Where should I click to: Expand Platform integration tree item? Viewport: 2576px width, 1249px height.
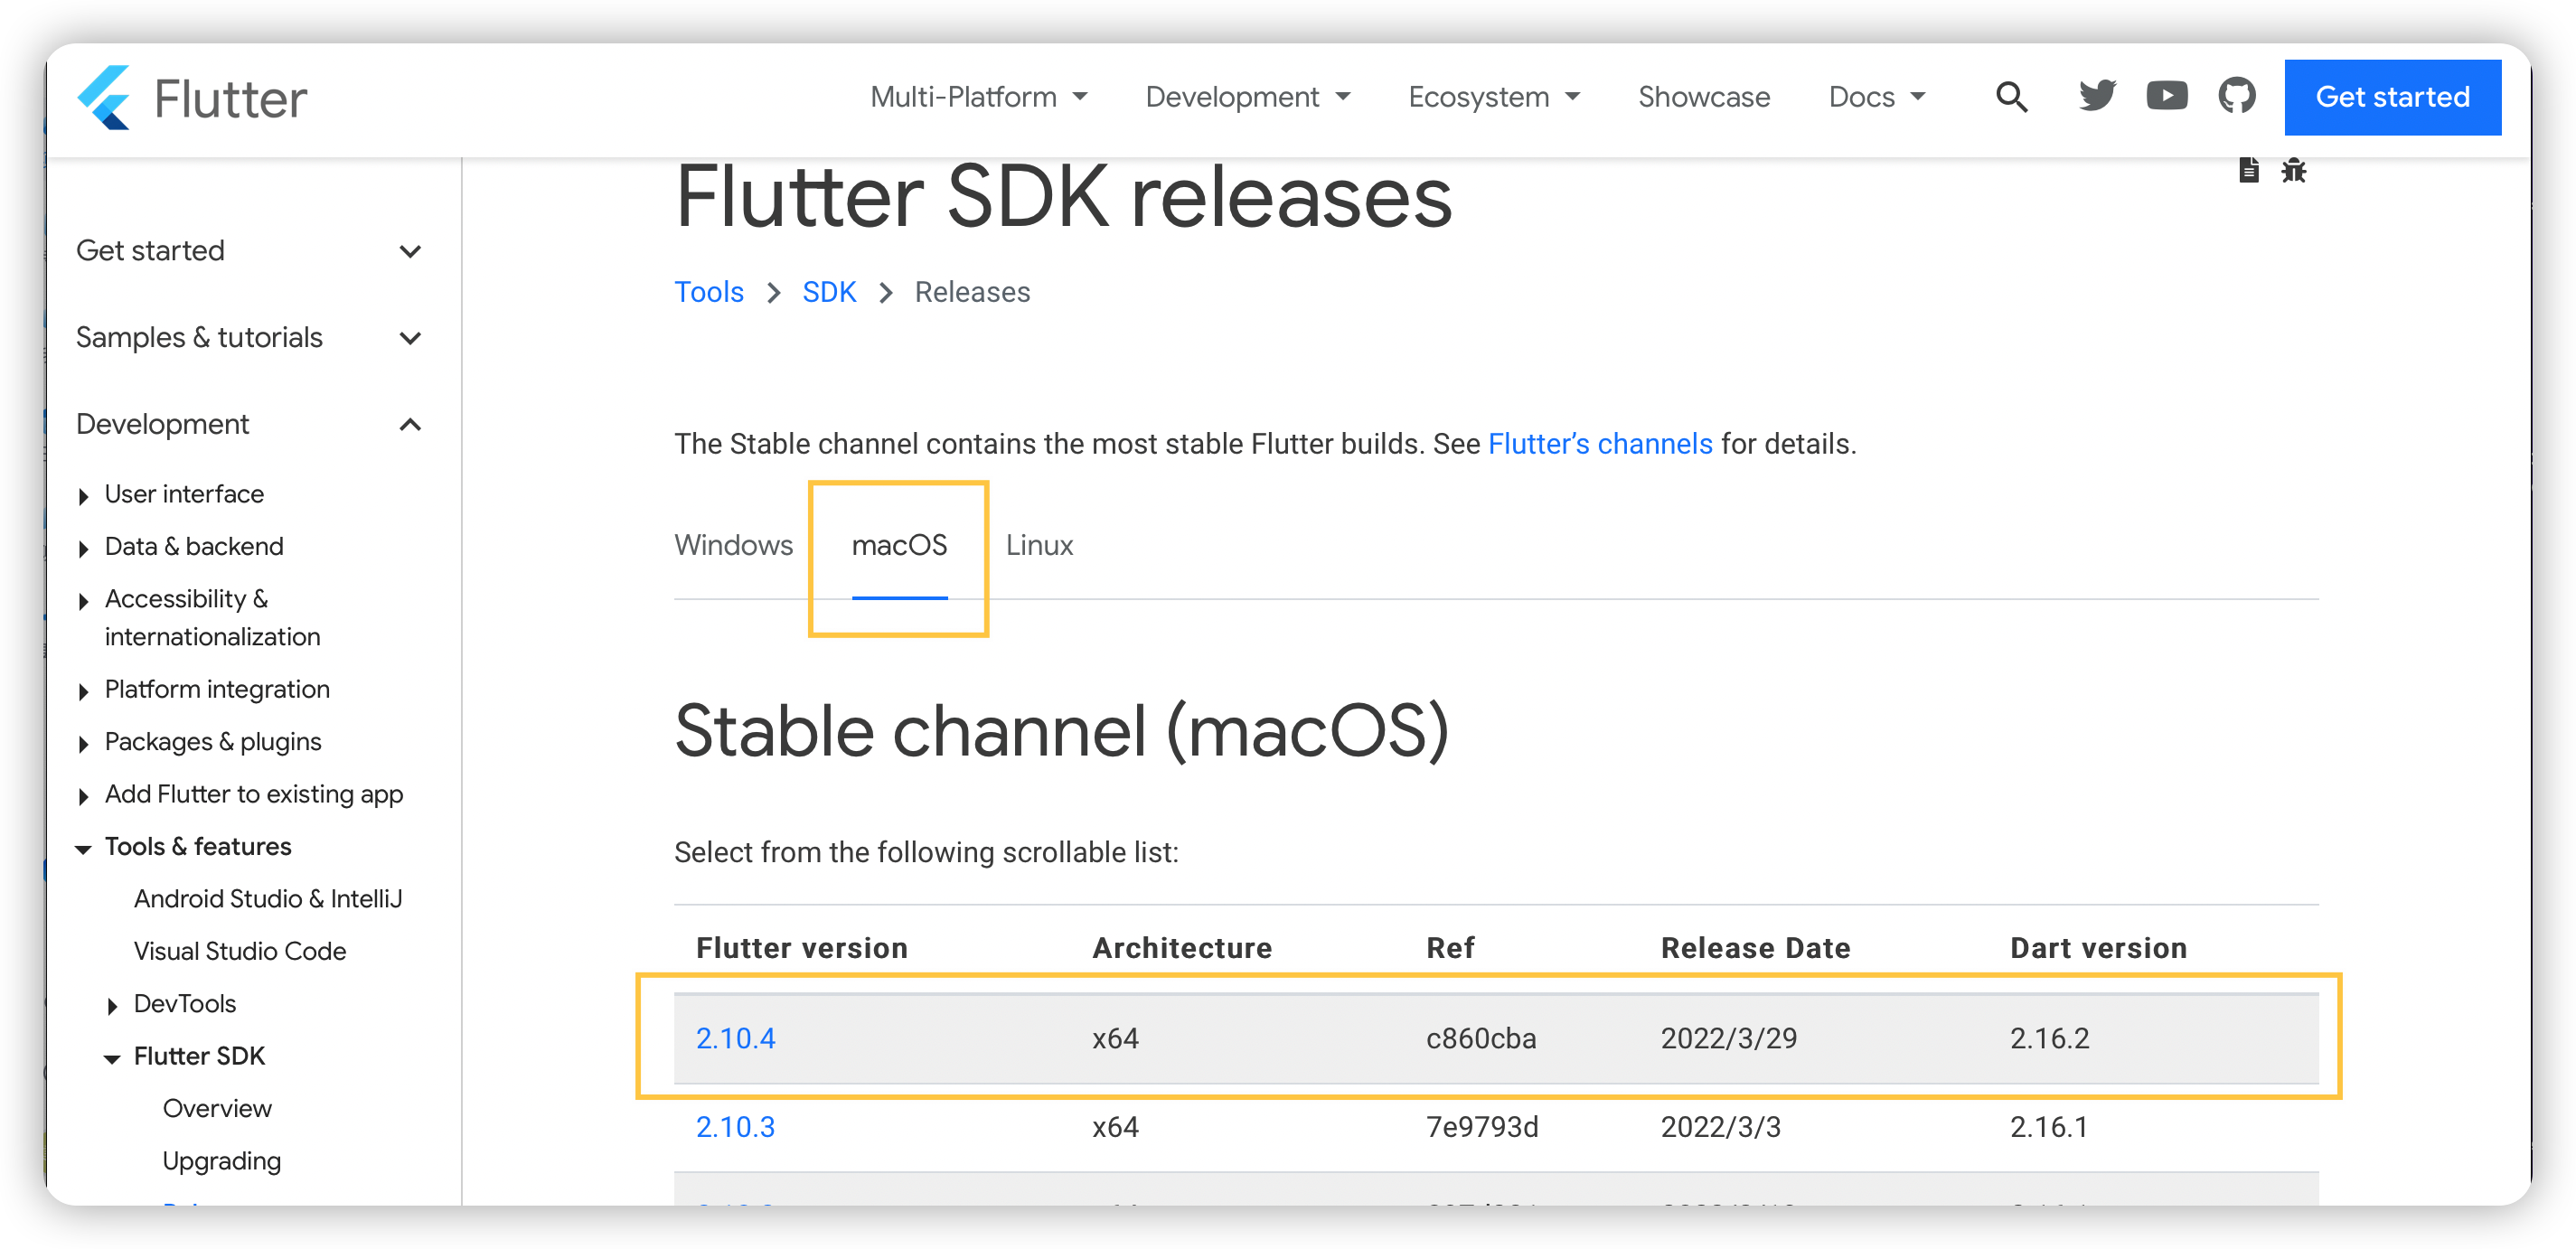click(204, 689)
